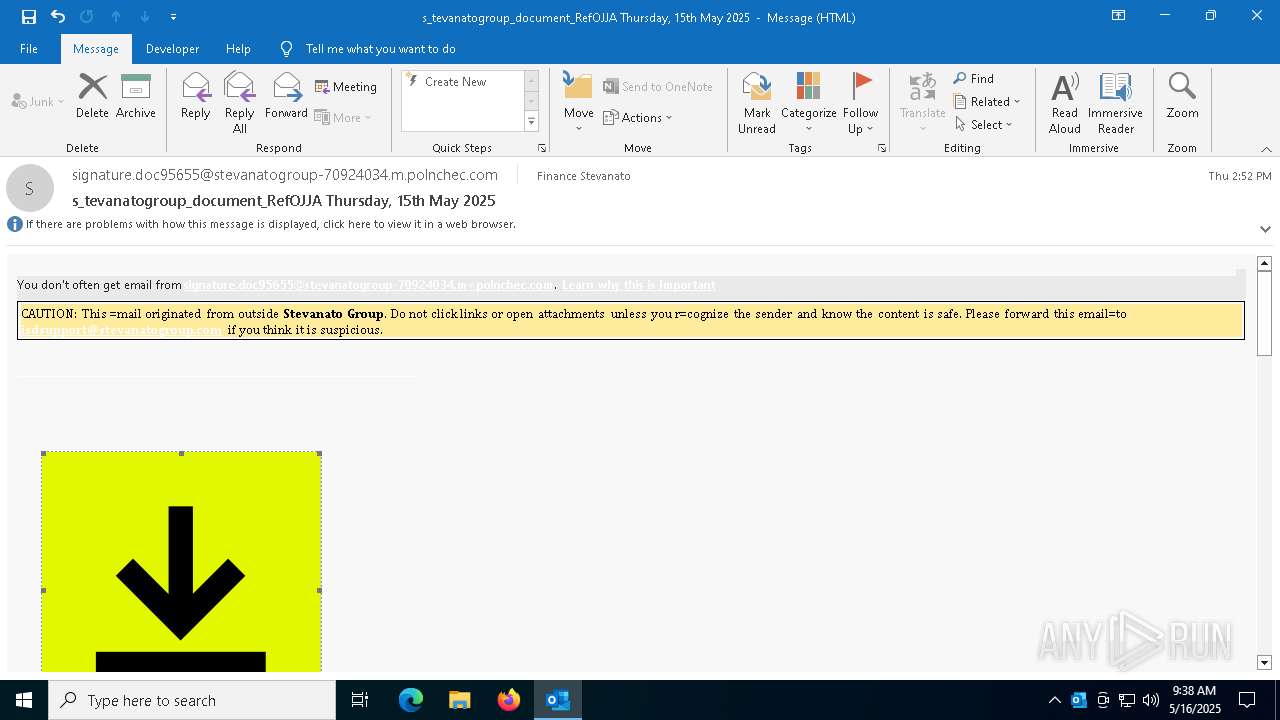Click the volume icon in system tray
This screenshot has height=720, width=1280.
[x=1150, y=700]
